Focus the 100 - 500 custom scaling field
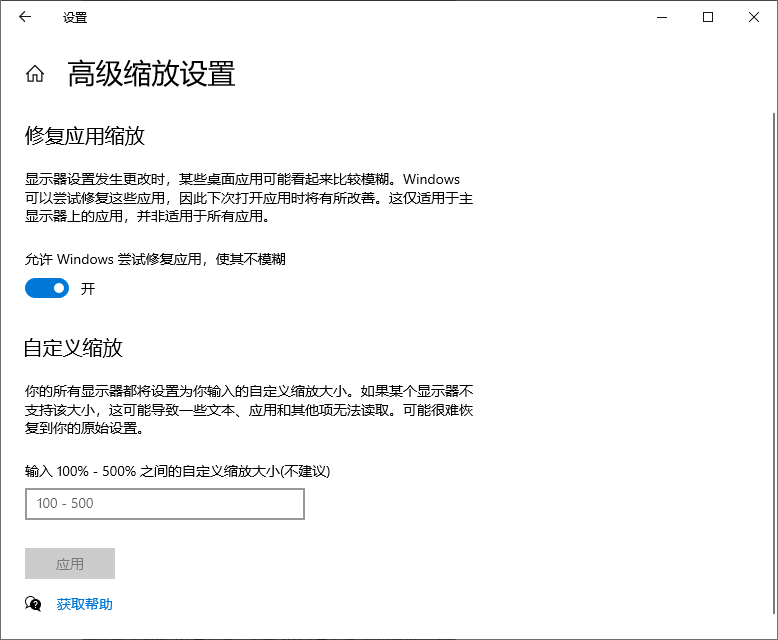778x640 pixels. [165, 504]
